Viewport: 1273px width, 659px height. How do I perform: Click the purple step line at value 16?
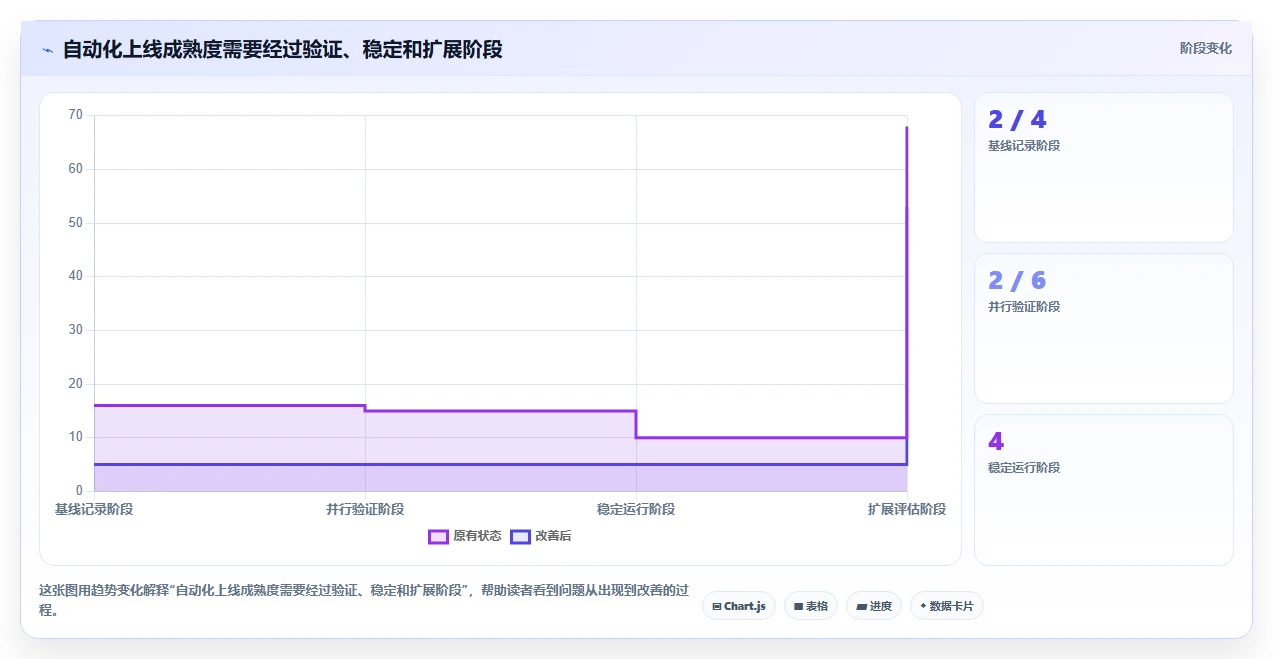[x=230, y=405]
